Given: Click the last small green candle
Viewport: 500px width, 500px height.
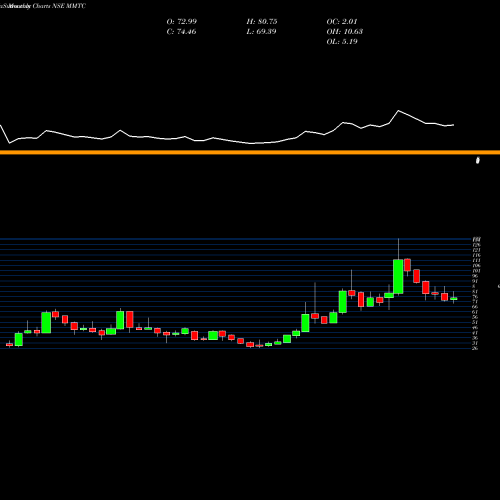Looking at the screenshot, I should click(454, 299).
